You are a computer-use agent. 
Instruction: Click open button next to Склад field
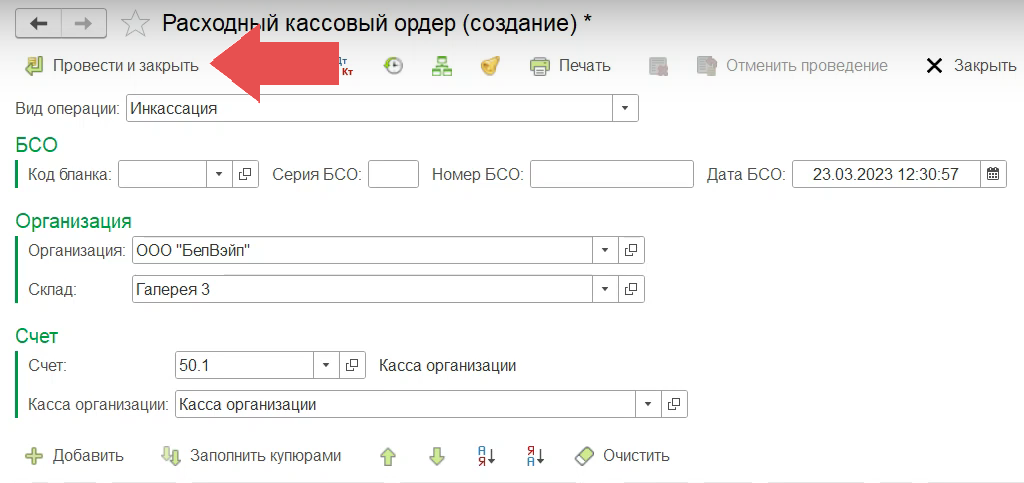click(632, 289)
